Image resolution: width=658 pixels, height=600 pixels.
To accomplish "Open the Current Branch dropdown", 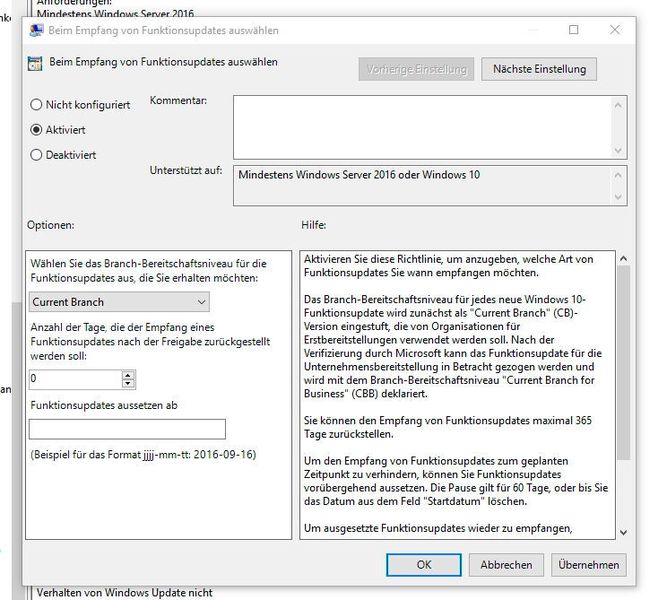I will point(119,302).
